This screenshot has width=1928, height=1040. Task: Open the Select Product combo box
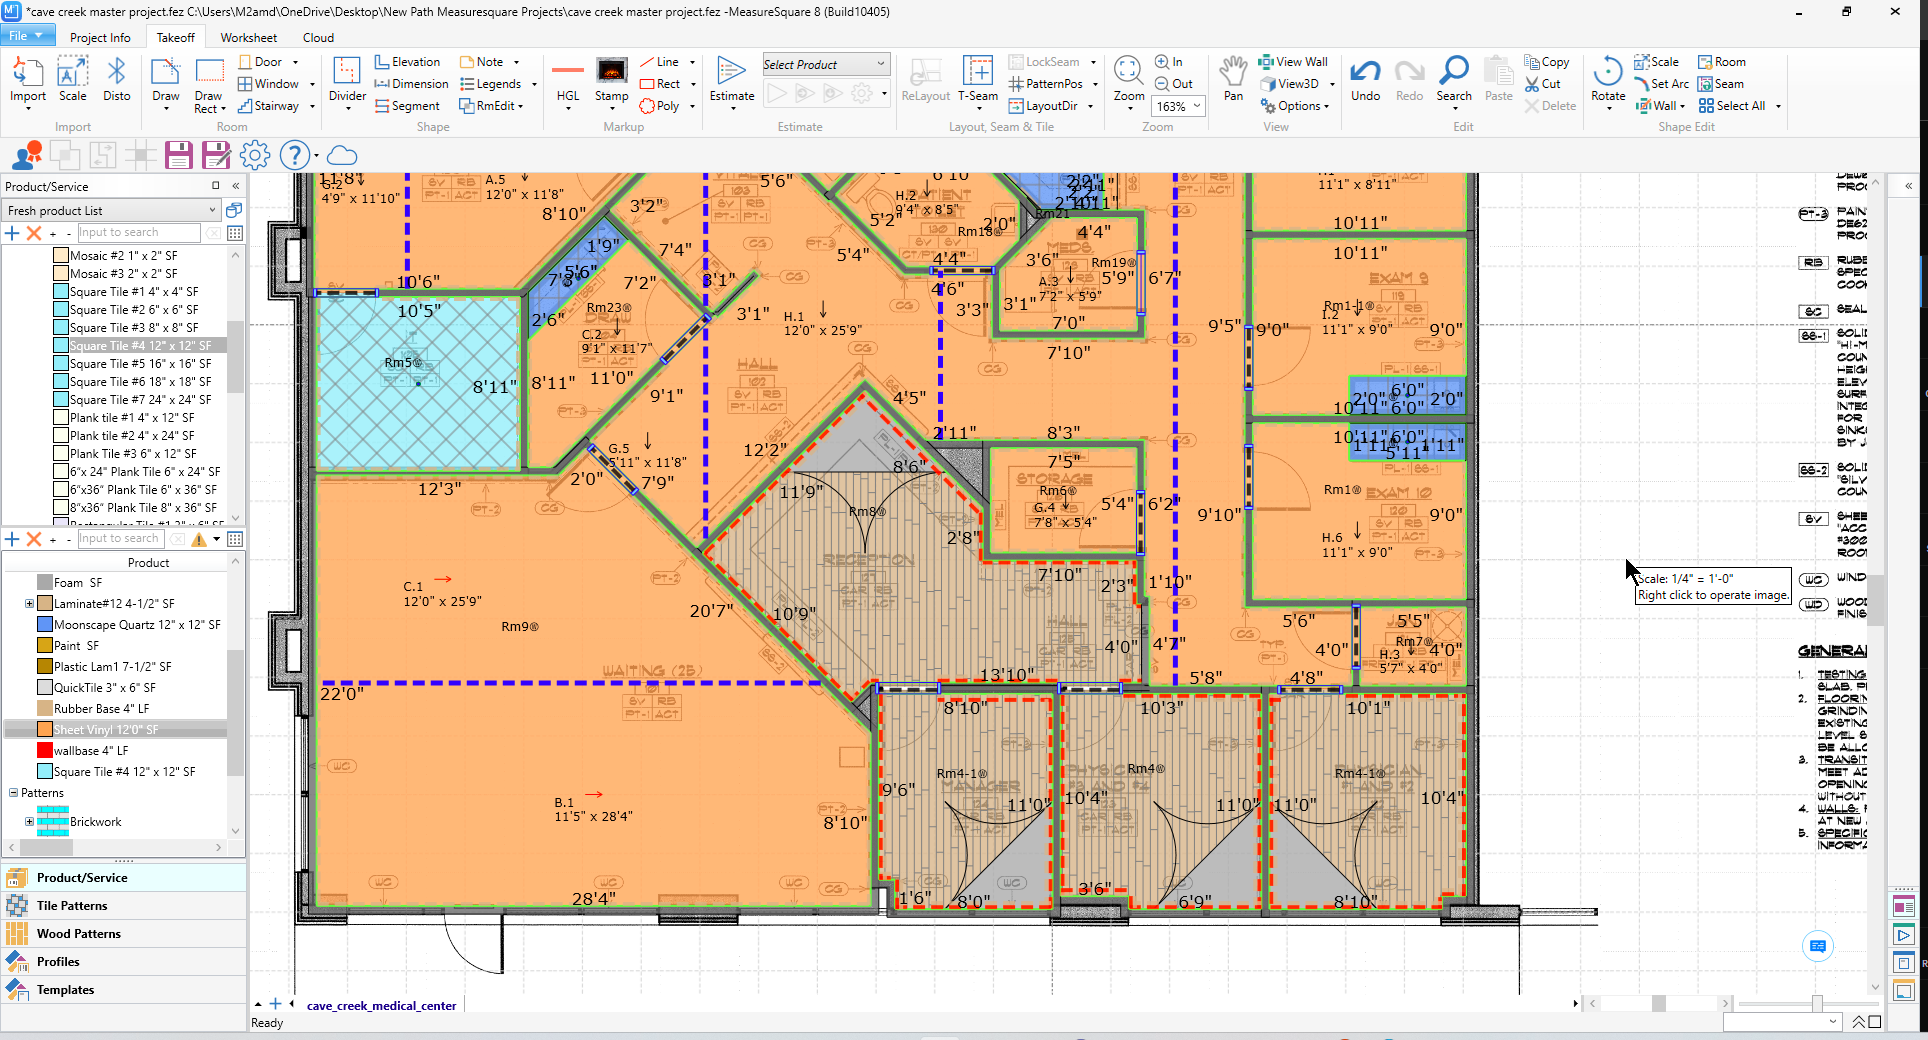[825, 65]
